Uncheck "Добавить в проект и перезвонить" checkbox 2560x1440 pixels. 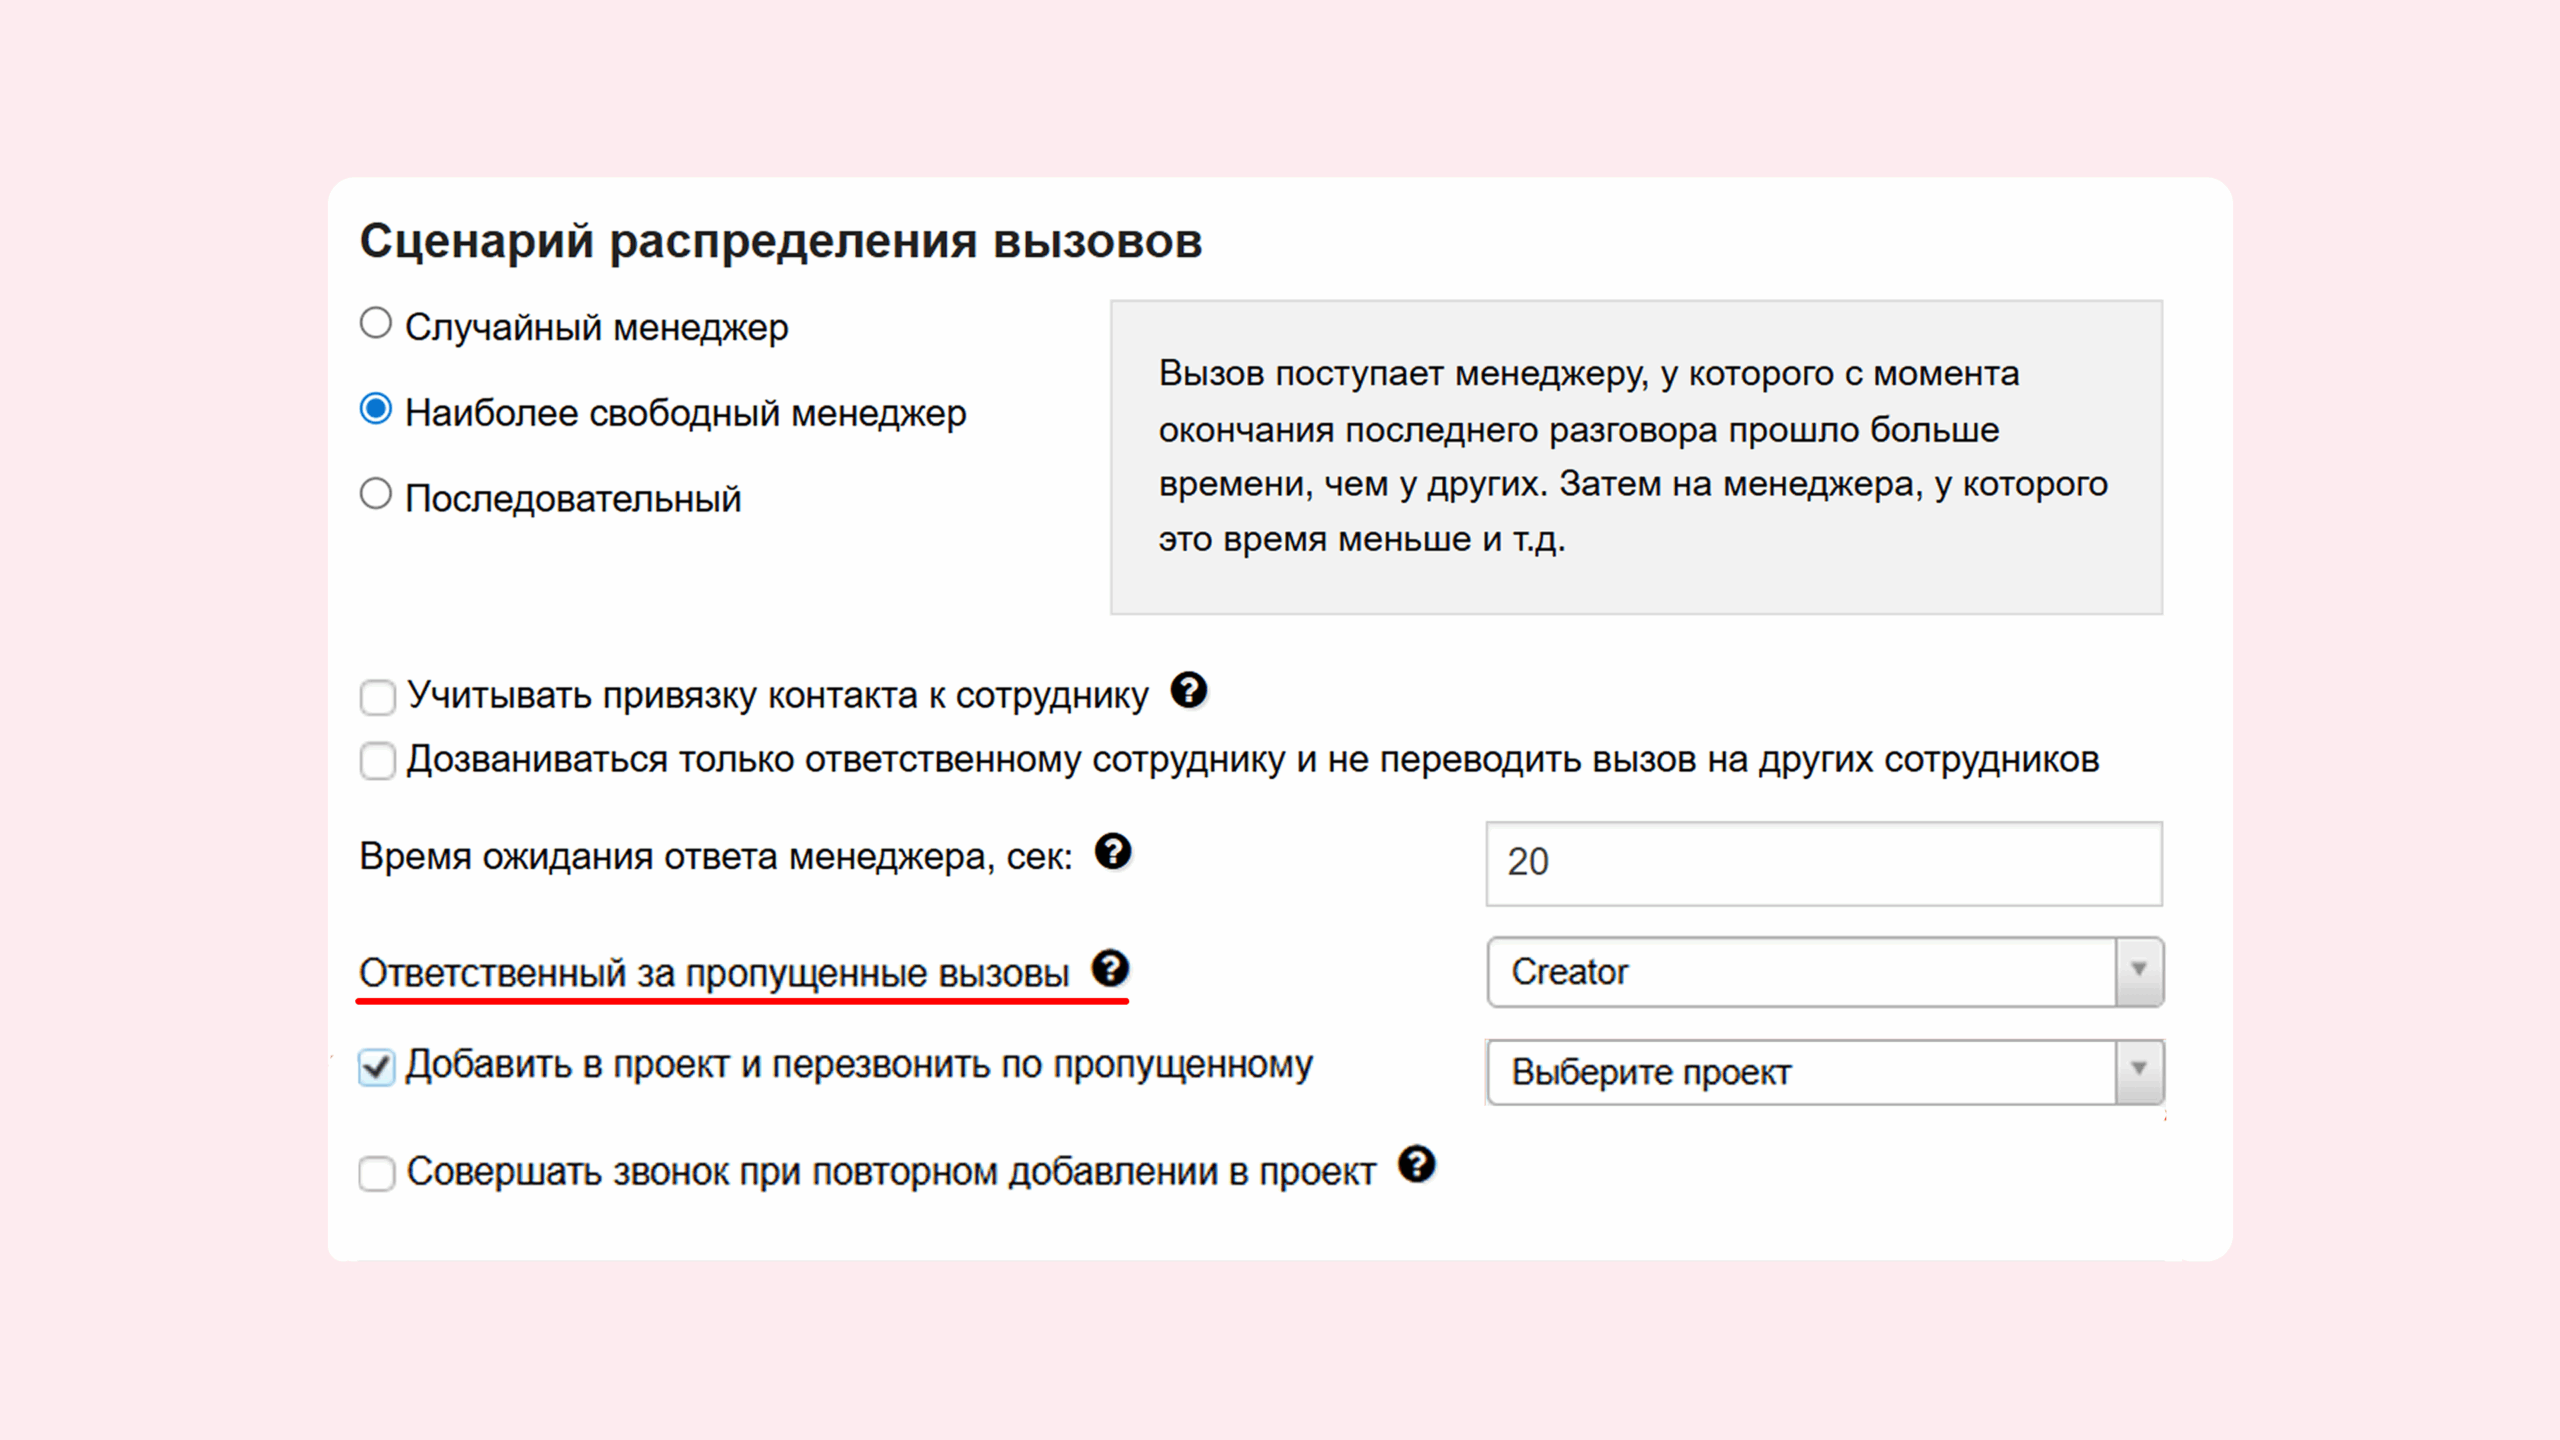point(377,1067)
